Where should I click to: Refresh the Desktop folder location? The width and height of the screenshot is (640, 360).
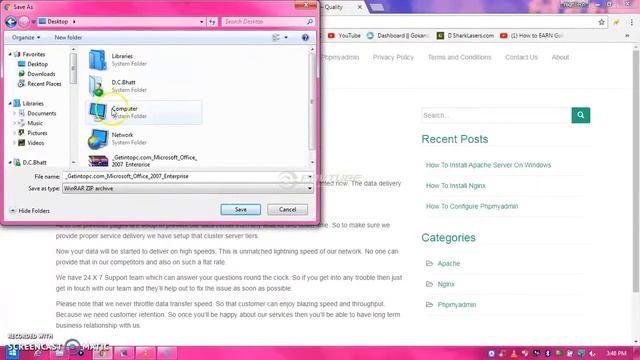point(212,22)
